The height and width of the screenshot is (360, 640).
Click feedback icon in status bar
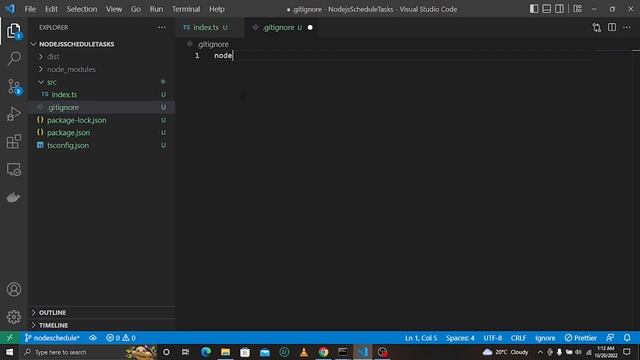610,338
